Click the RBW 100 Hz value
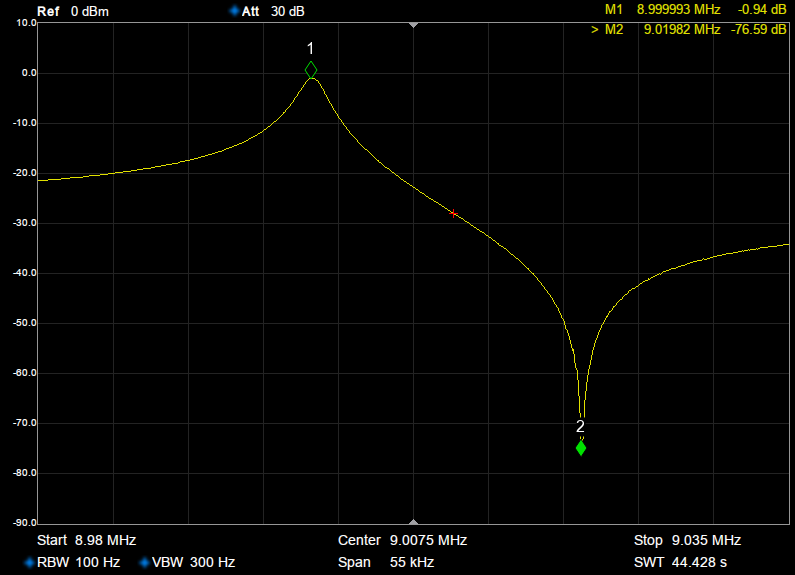Image resolution: width=795 pixels, height=575 pixels. tap(78, 563)
